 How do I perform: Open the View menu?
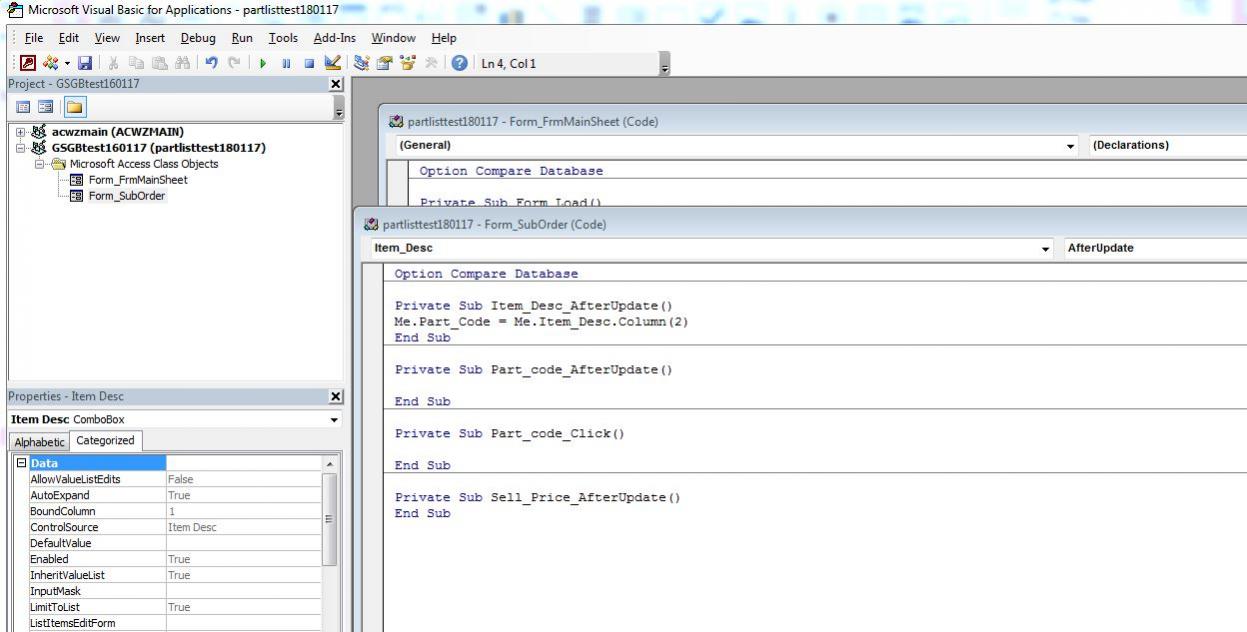[x=107, y=38]
